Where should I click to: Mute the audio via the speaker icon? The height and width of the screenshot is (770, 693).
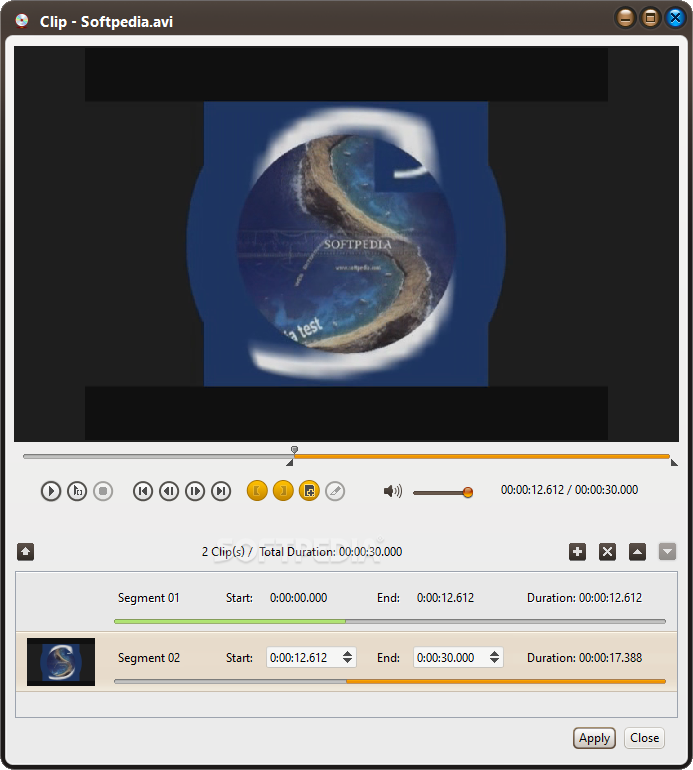coord(392,491)
